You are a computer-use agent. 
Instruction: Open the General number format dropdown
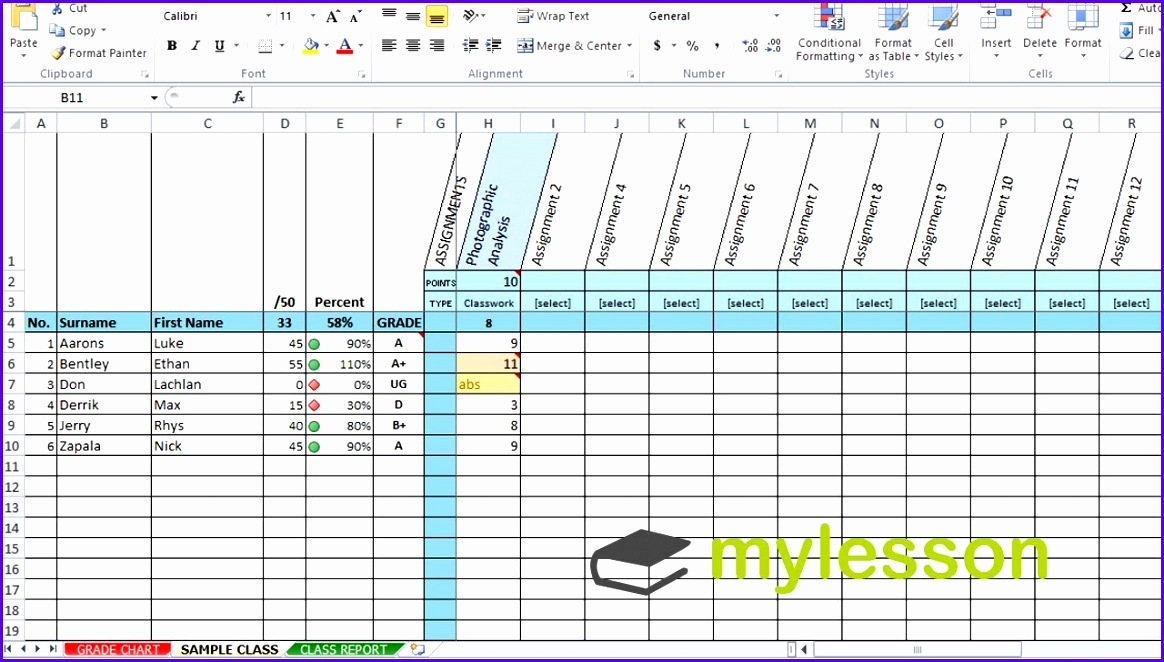tap(776, 16)
